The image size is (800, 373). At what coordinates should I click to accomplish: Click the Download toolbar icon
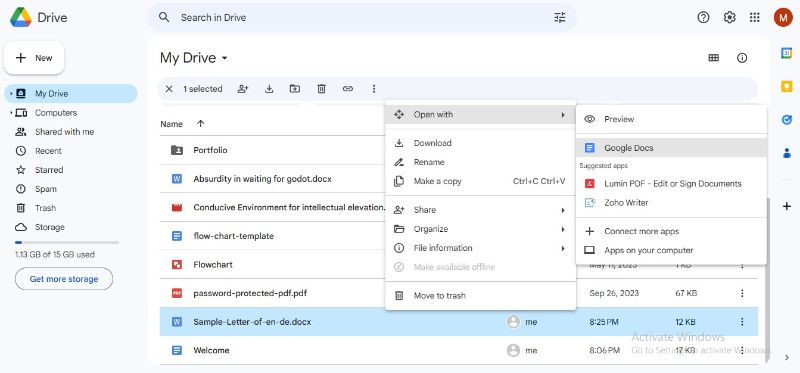pos(269,89)
